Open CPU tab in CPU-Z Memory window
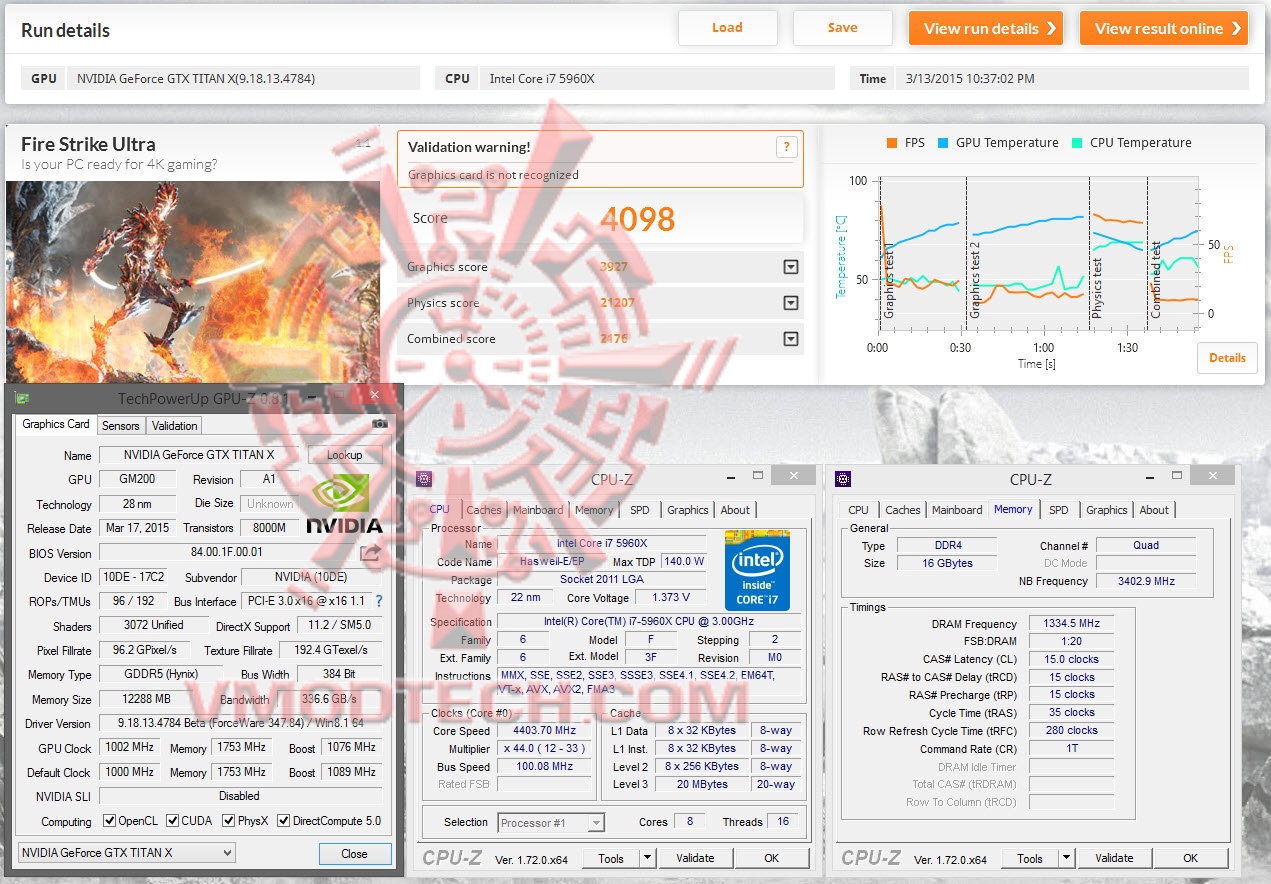1271x884 pixels. tap(858, 510)
